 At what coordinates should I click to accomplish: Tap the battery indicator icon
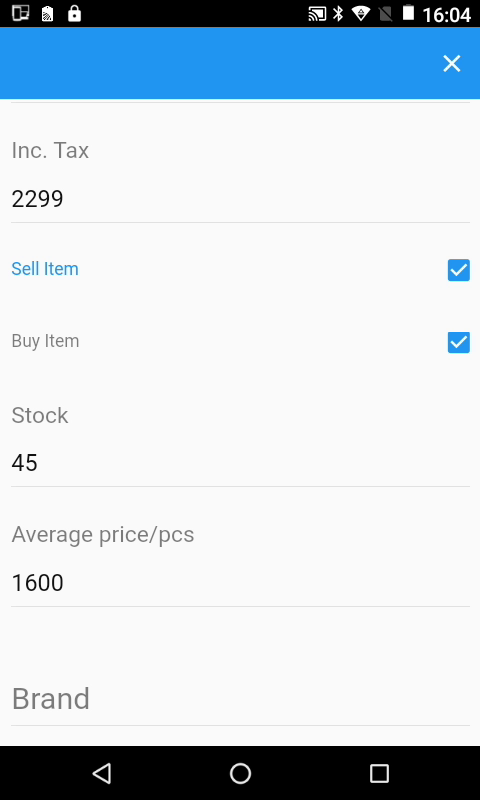click(x=408, y=13)
